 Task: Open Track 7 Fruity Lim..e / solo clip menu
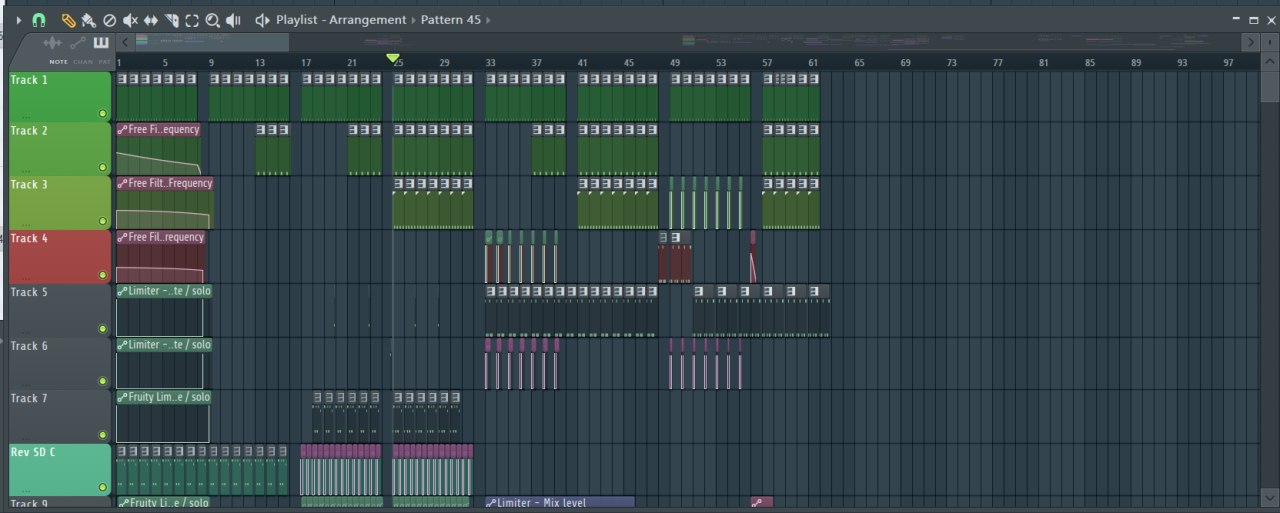click(122, 398)
